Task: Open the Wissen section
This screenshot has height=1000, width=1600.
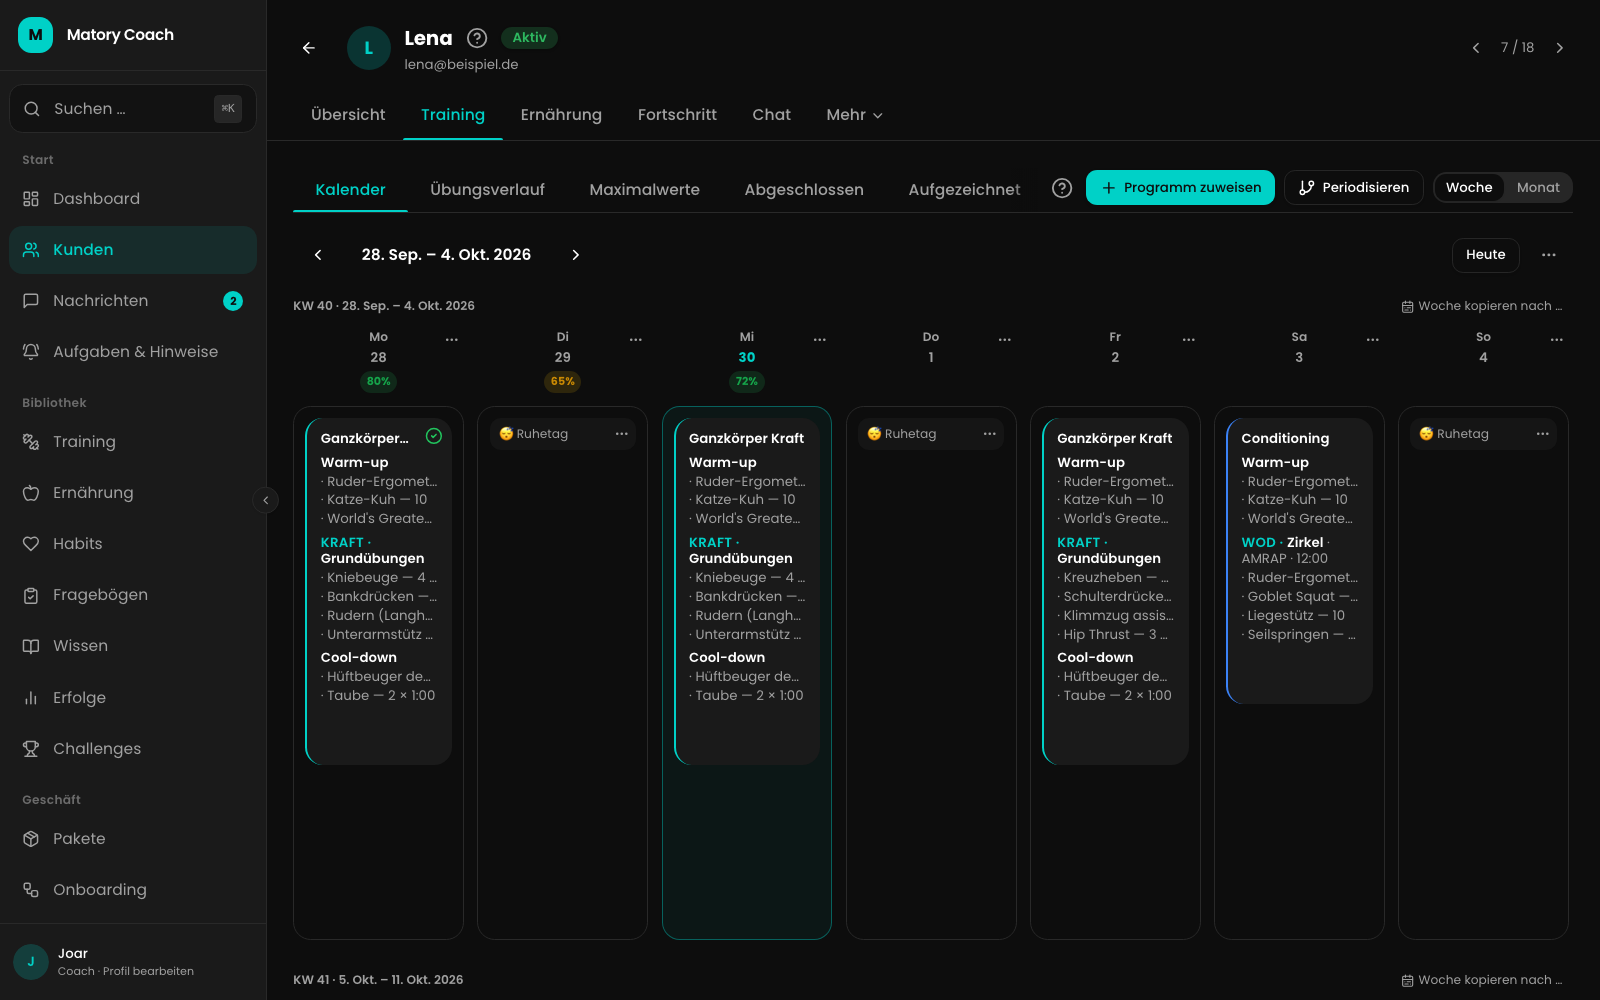Action: click(133, 646)
